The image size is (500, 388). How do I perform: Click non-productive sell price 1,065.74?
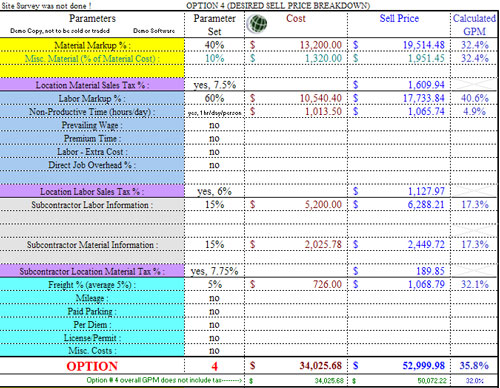tap(426, 111)
